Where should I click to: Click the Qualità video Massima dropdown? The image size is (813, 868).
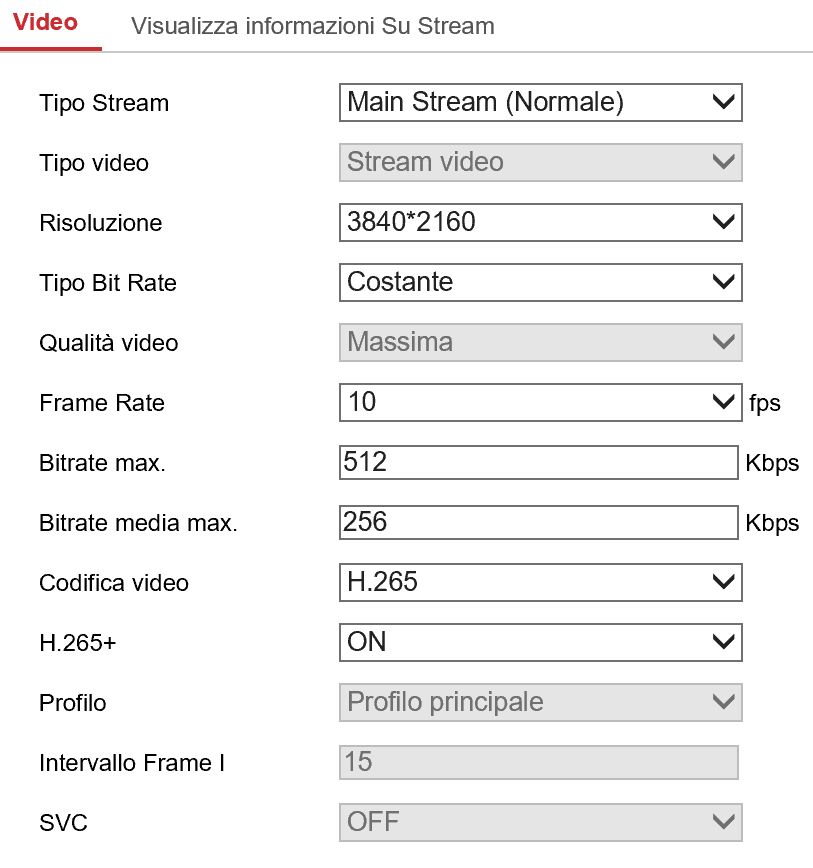coord(540,342)
